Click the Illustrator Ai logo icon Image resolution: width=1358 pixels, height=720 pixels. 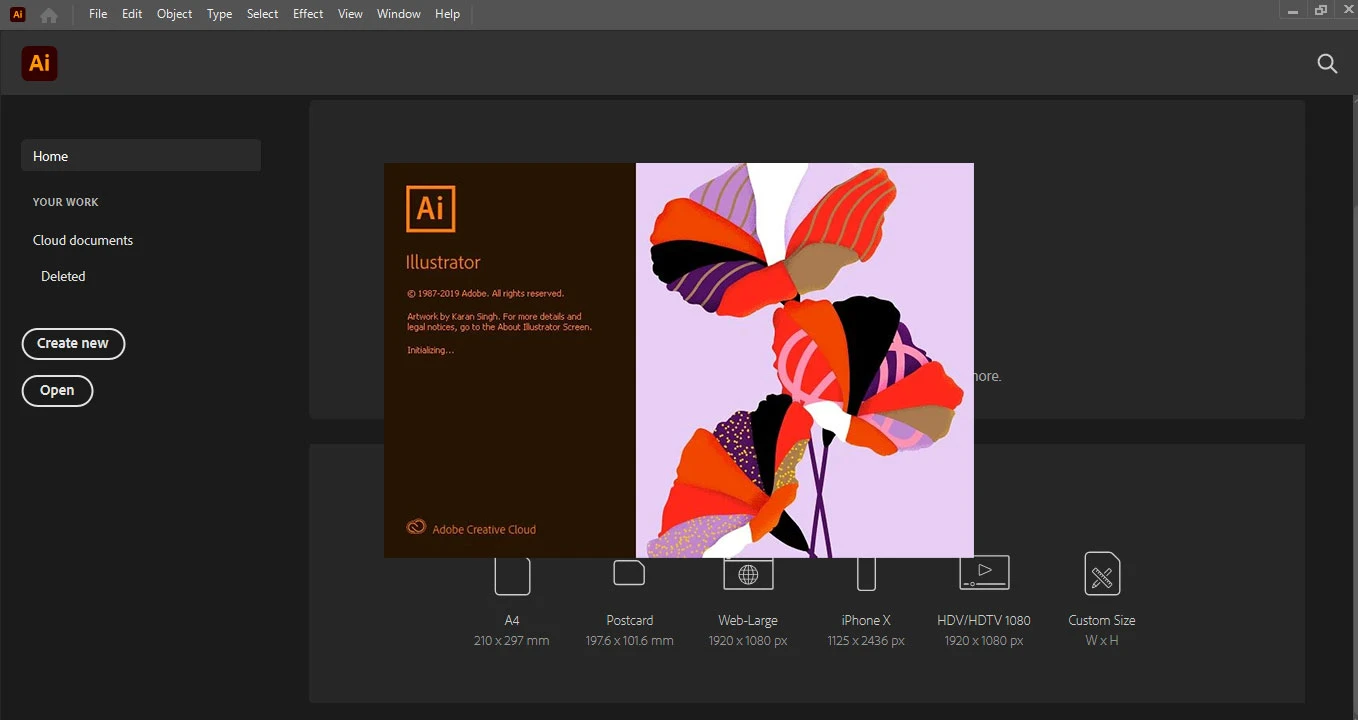click(x=39, y=63)
